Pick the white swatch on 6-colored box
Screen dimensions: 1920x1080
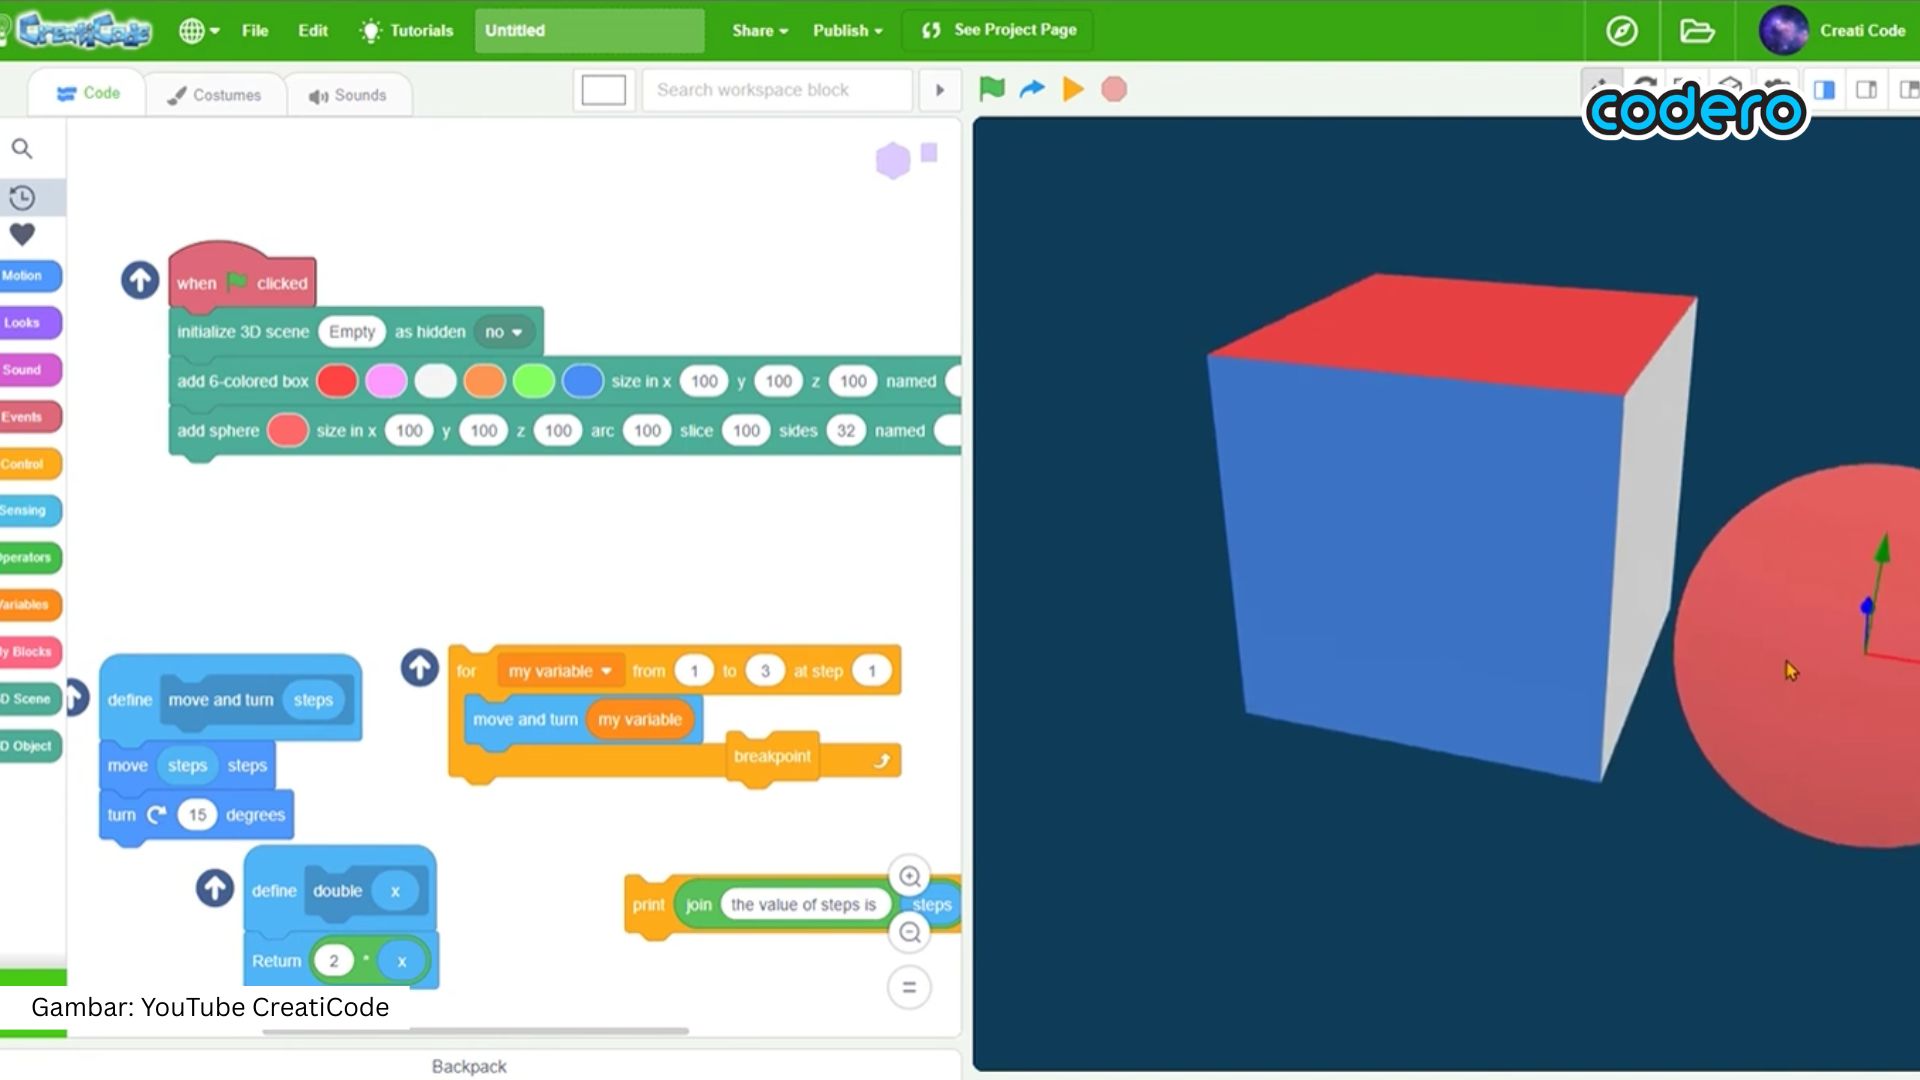(x=435, y=381)
